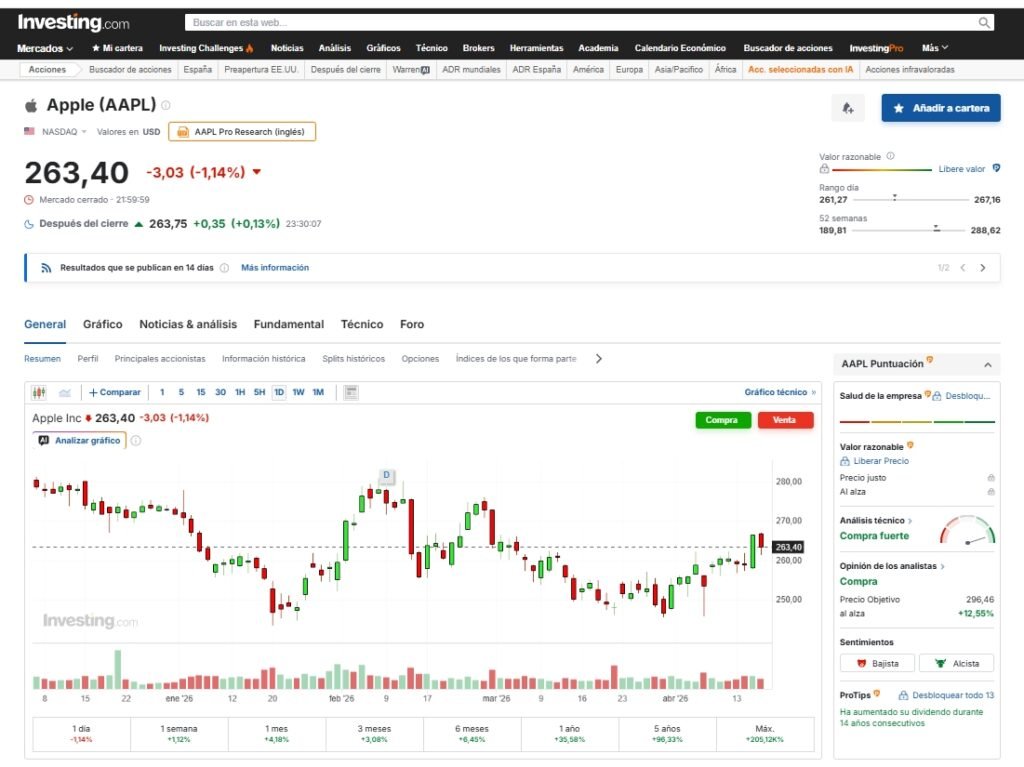Open the Mercados dropdown menu
The height and width of the screenshot is (767, 1024).
[x=45, y=48]
